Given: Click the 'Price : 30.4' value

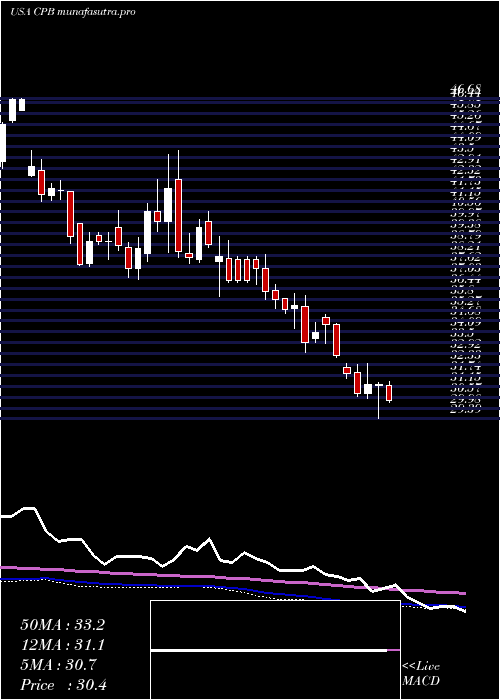Looking at the screenshot, I should coord(63,685).
